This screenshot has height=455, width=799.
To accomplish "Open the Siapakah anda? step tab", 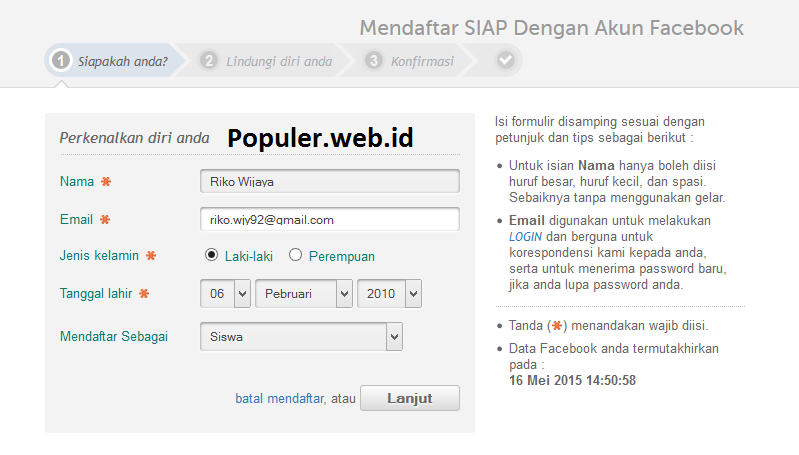I will pos(115,61).
